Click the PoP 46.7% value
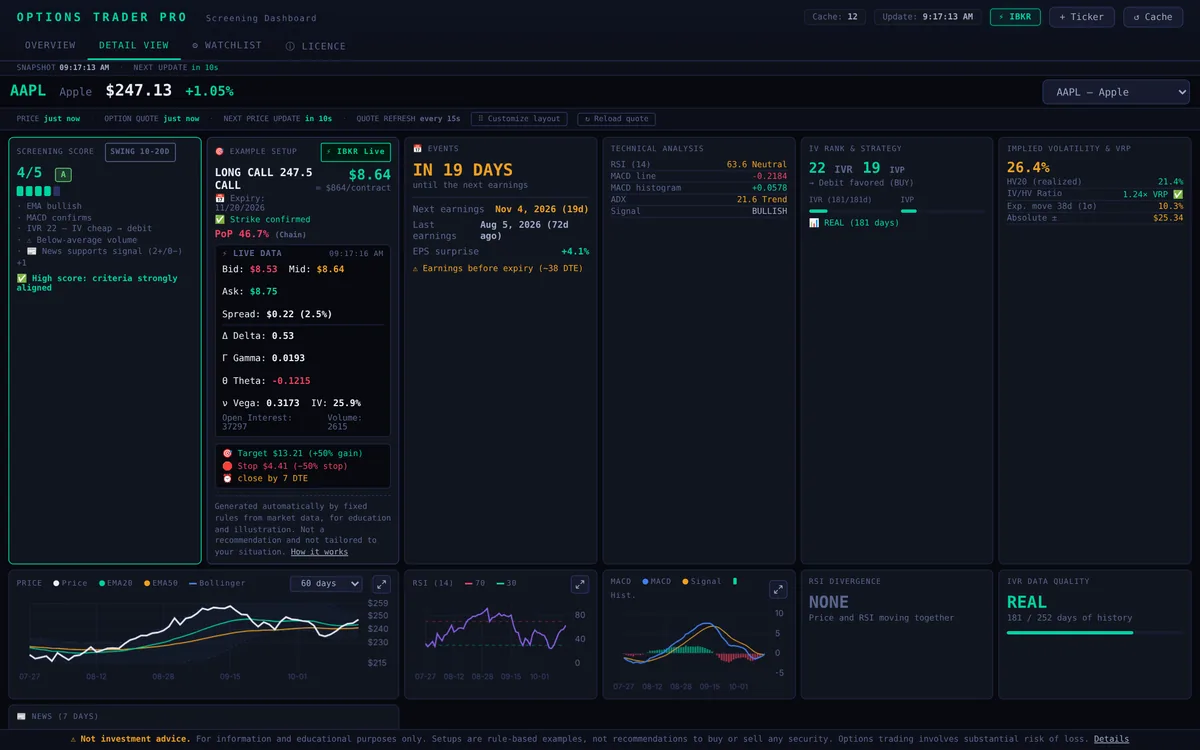1200x750 pixels. (x=243, y=234)
